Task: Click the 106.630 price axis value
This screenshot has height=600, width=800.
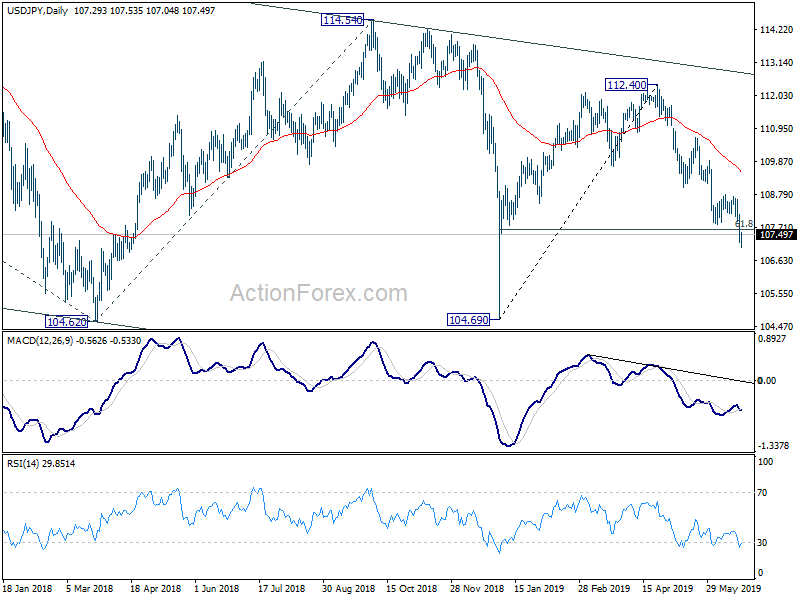Action: tap(776, 261)
